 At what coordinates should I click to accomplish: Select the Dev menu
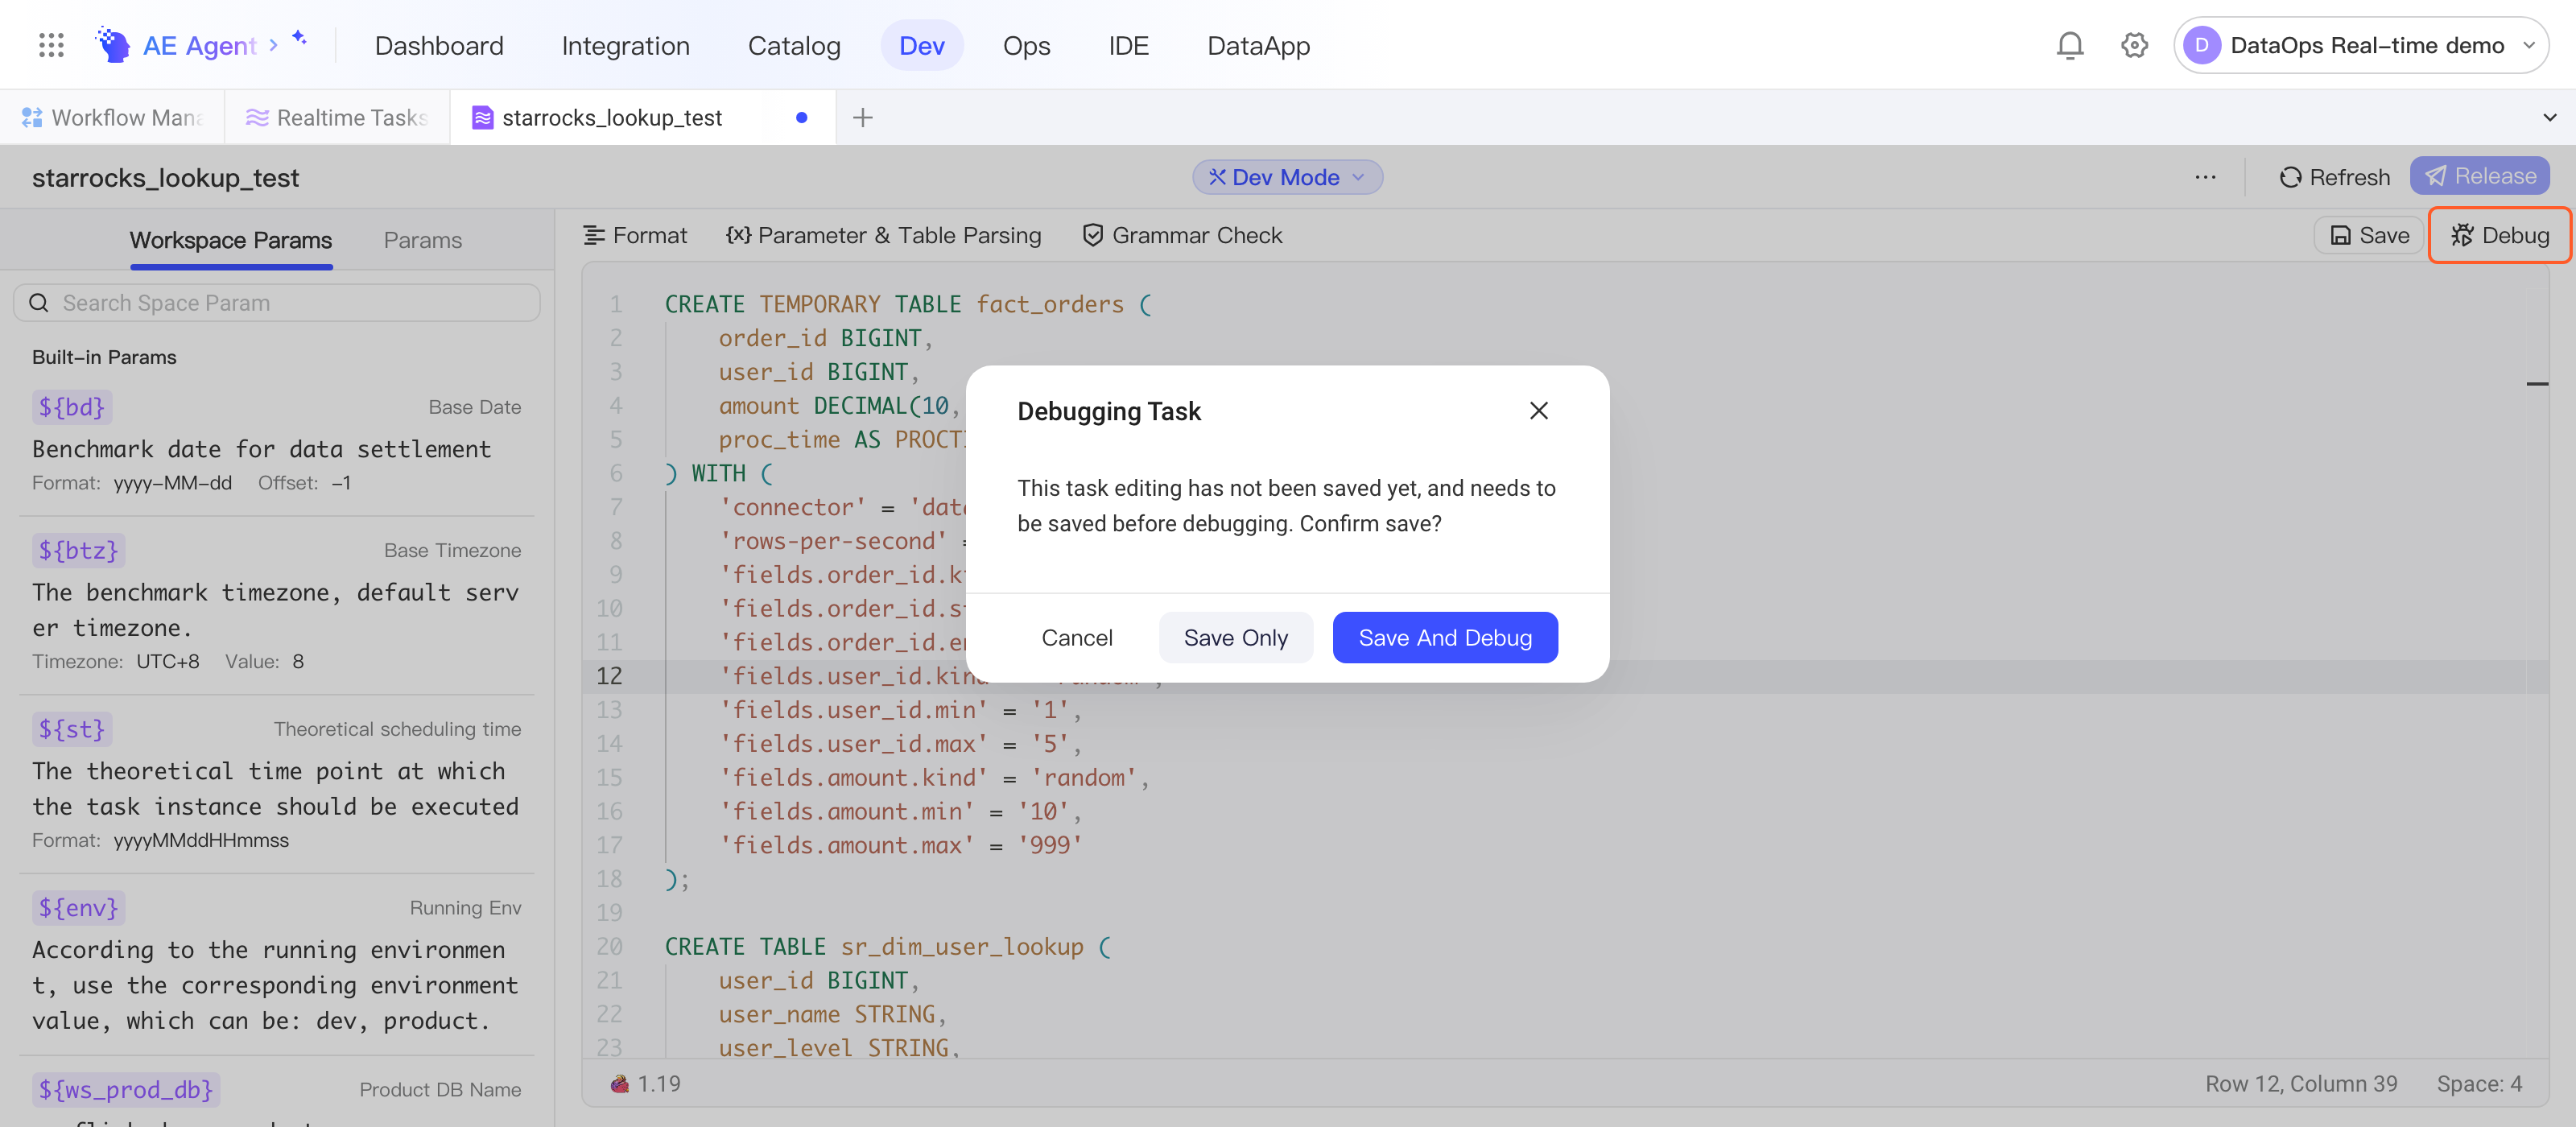click(x=921, y=46)
